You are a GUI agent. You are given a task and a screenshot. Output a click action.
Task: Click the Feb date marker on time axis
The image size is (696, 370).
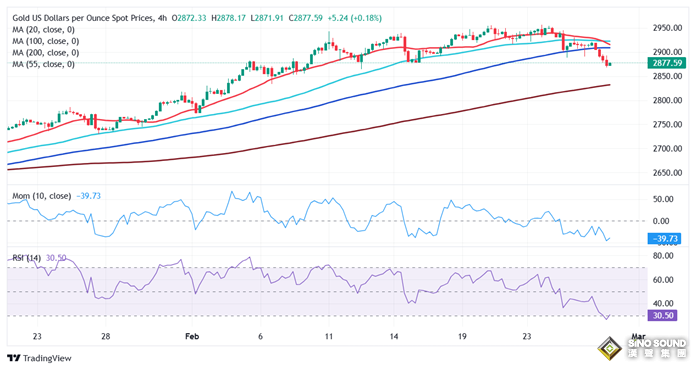coord(192,336)
